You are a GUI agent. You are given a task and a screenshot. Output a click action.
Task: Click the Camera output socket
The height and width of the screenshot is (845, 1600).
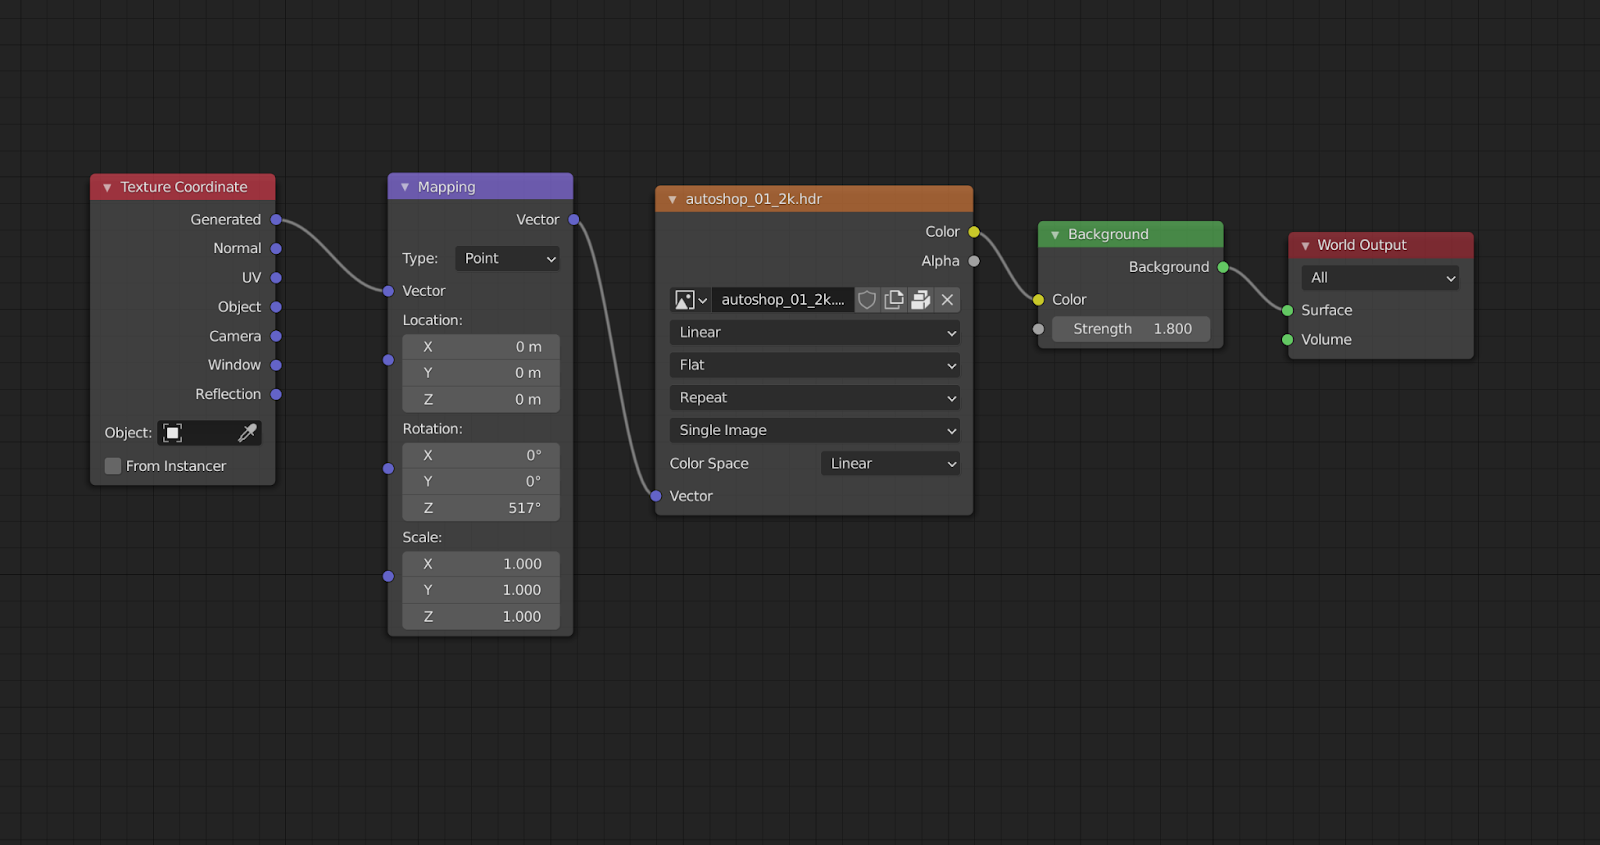pos(276,337)
